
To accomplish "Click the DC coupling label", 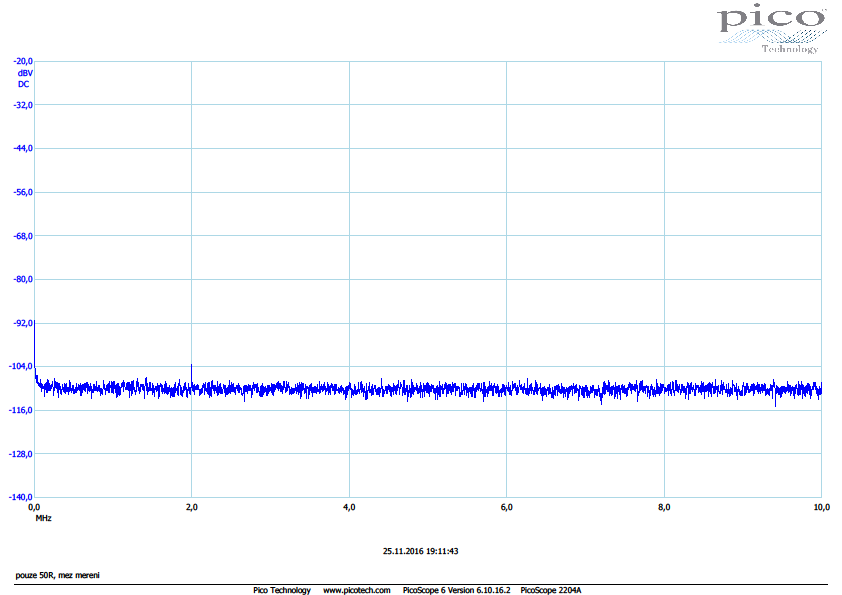I will click(x=24, y=84).
